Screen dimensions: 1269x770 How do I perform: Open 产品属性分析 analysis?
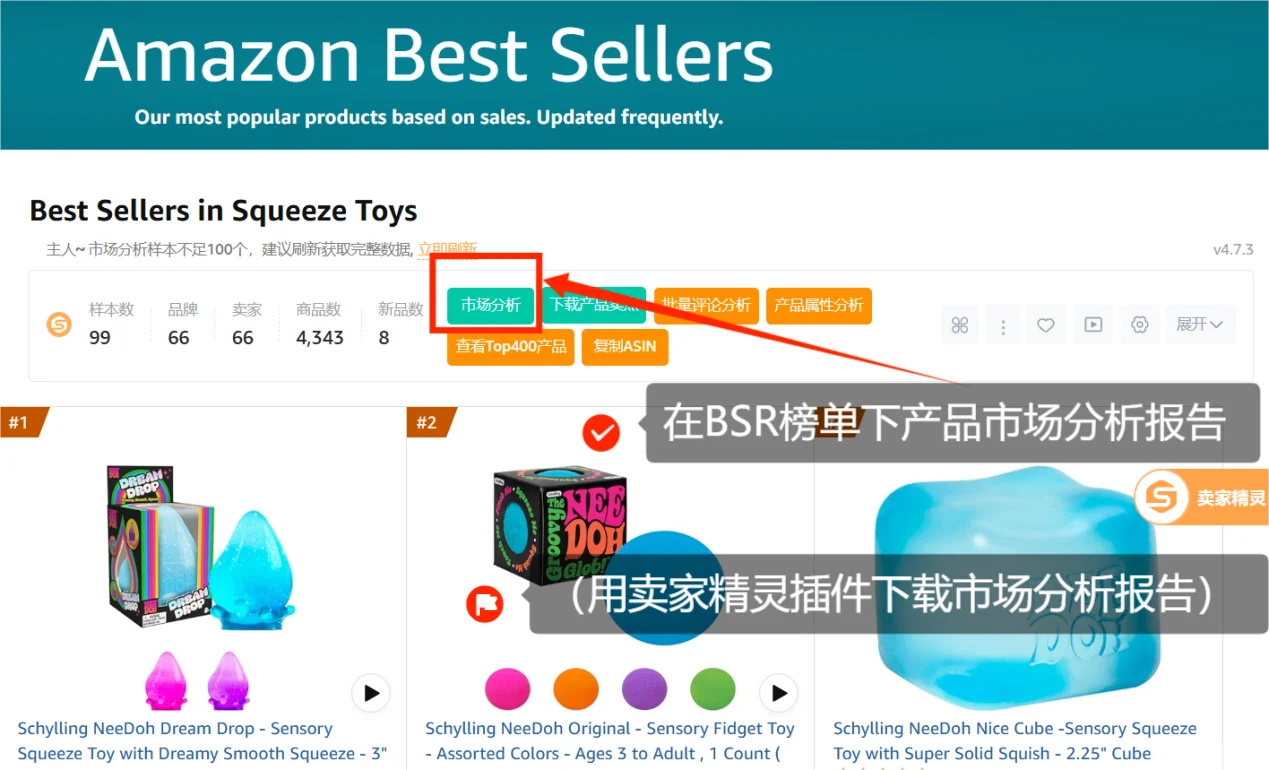pos(819,306)
